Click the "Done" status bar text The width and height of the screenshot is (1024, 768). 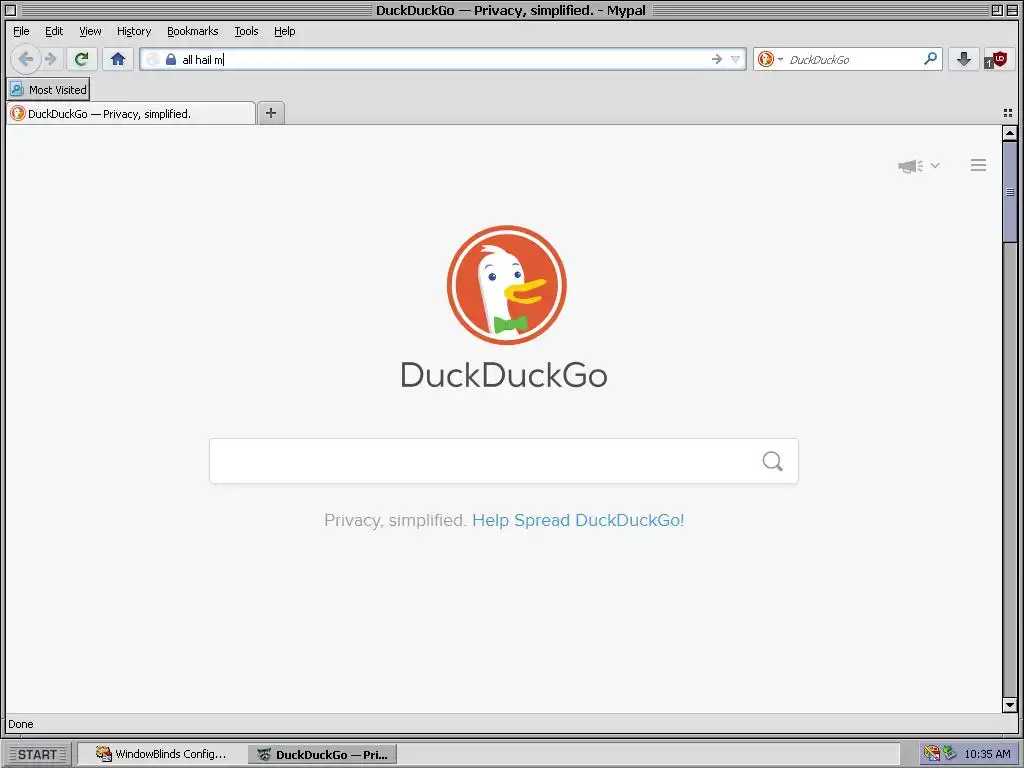(21, 724)
